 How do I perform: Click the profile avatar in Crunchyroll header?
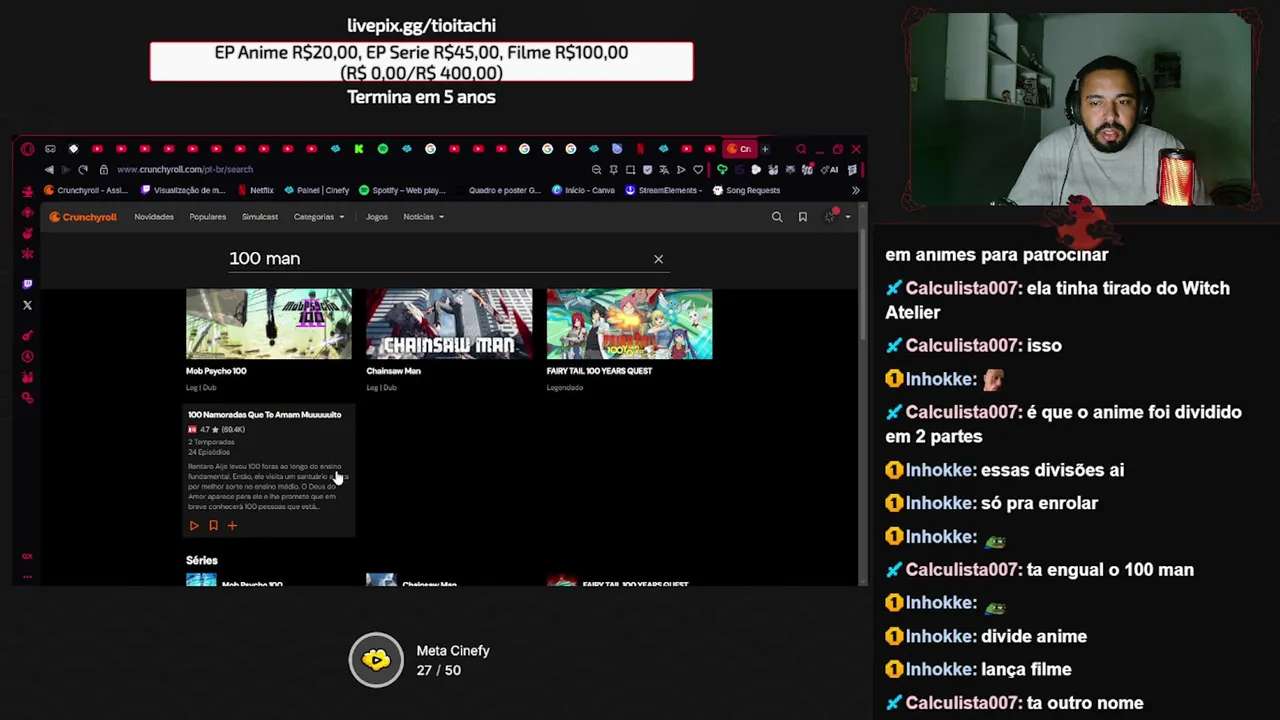coord(831,216)
